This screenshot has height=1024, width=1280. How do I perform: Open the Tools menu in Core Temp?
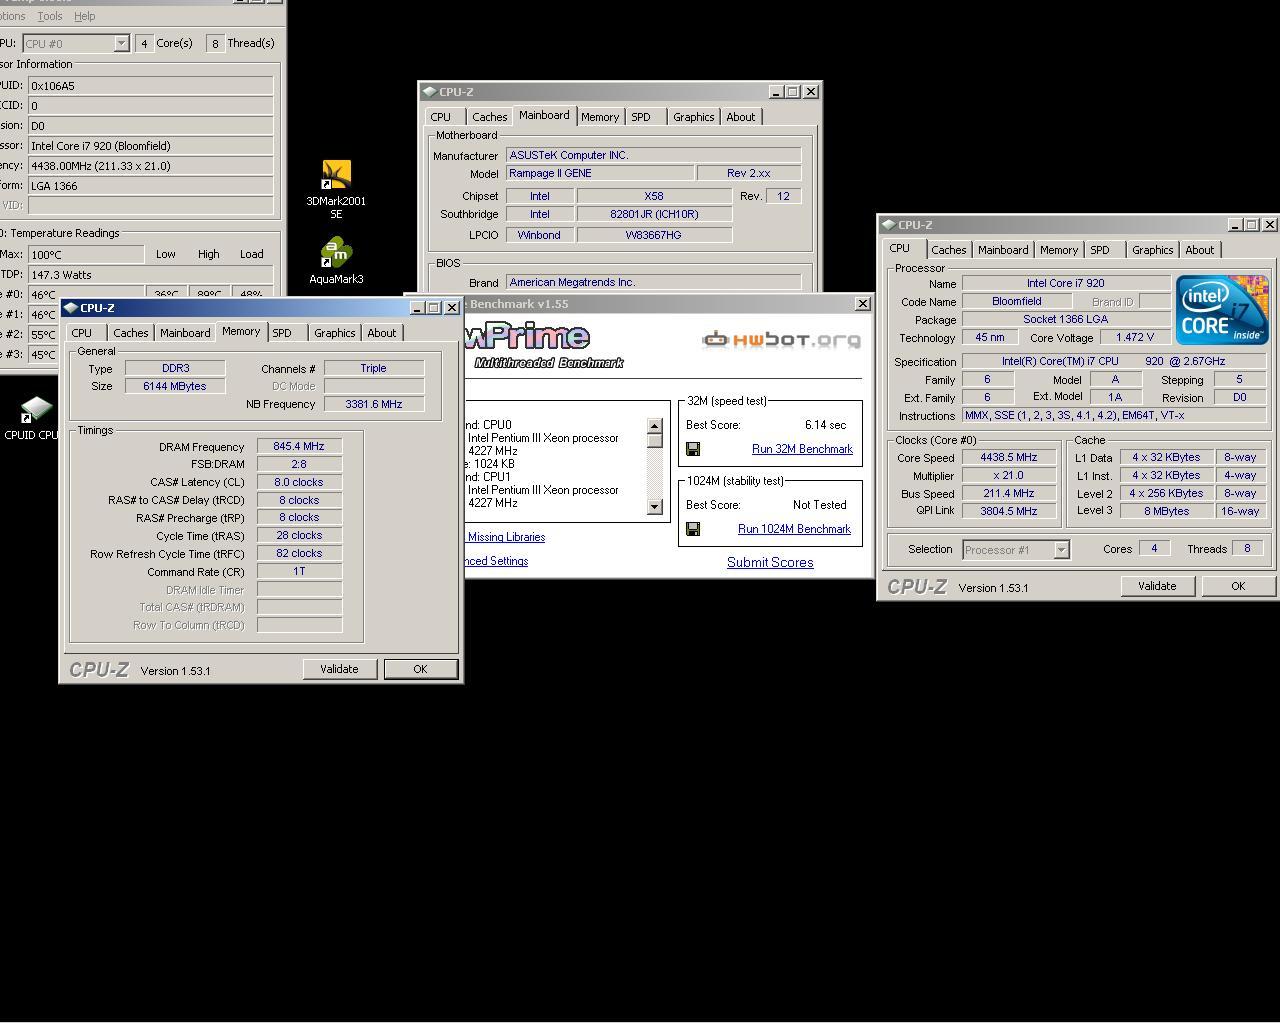tap(49, 16)
